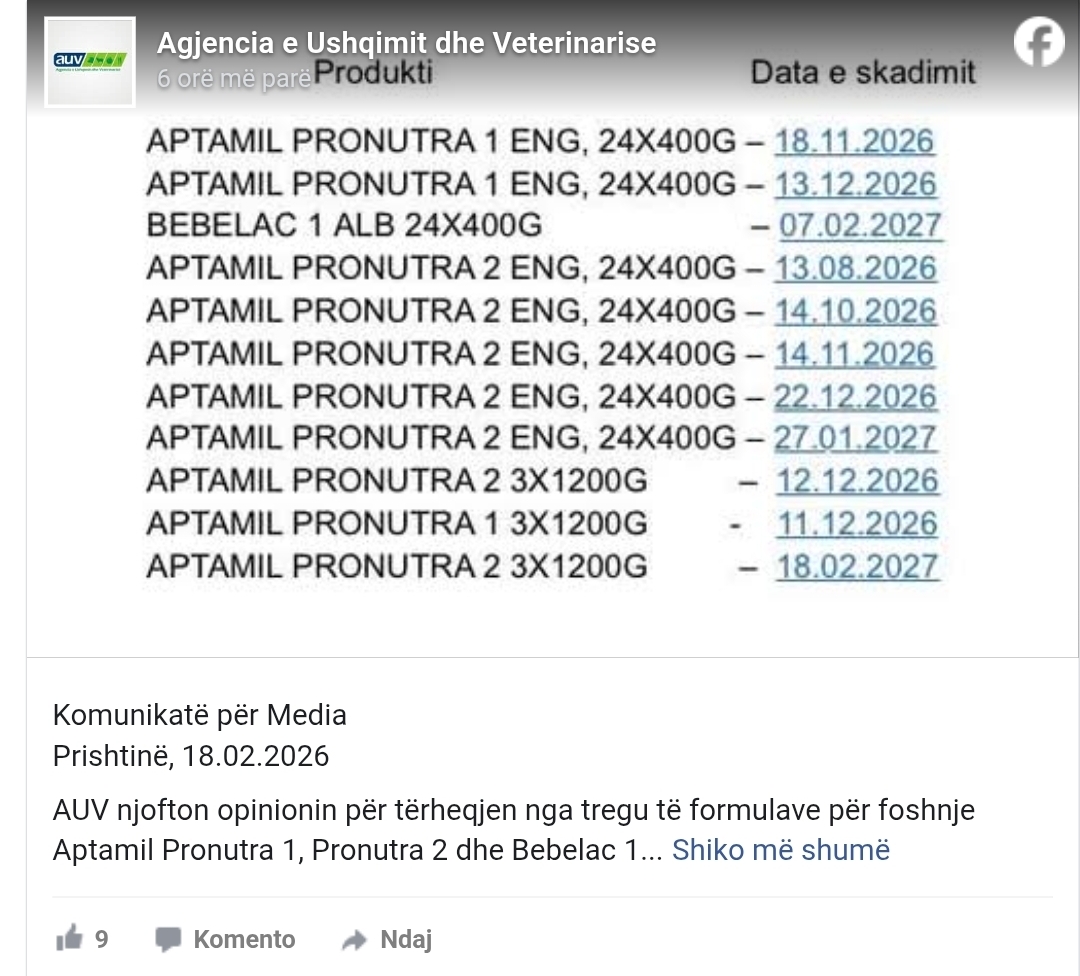The image size is (1080, 976).
Task: Click the "6 orë më parë" timestamp
Action: 234,79
